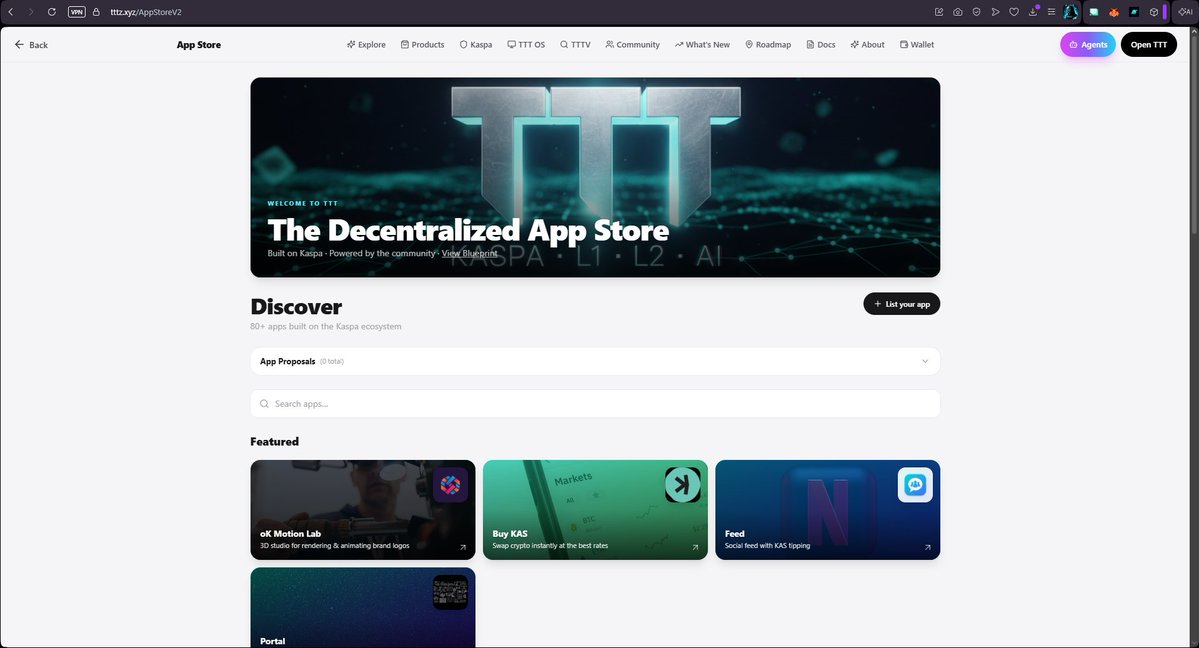Click the hooded figure profile avatar

1071,12
